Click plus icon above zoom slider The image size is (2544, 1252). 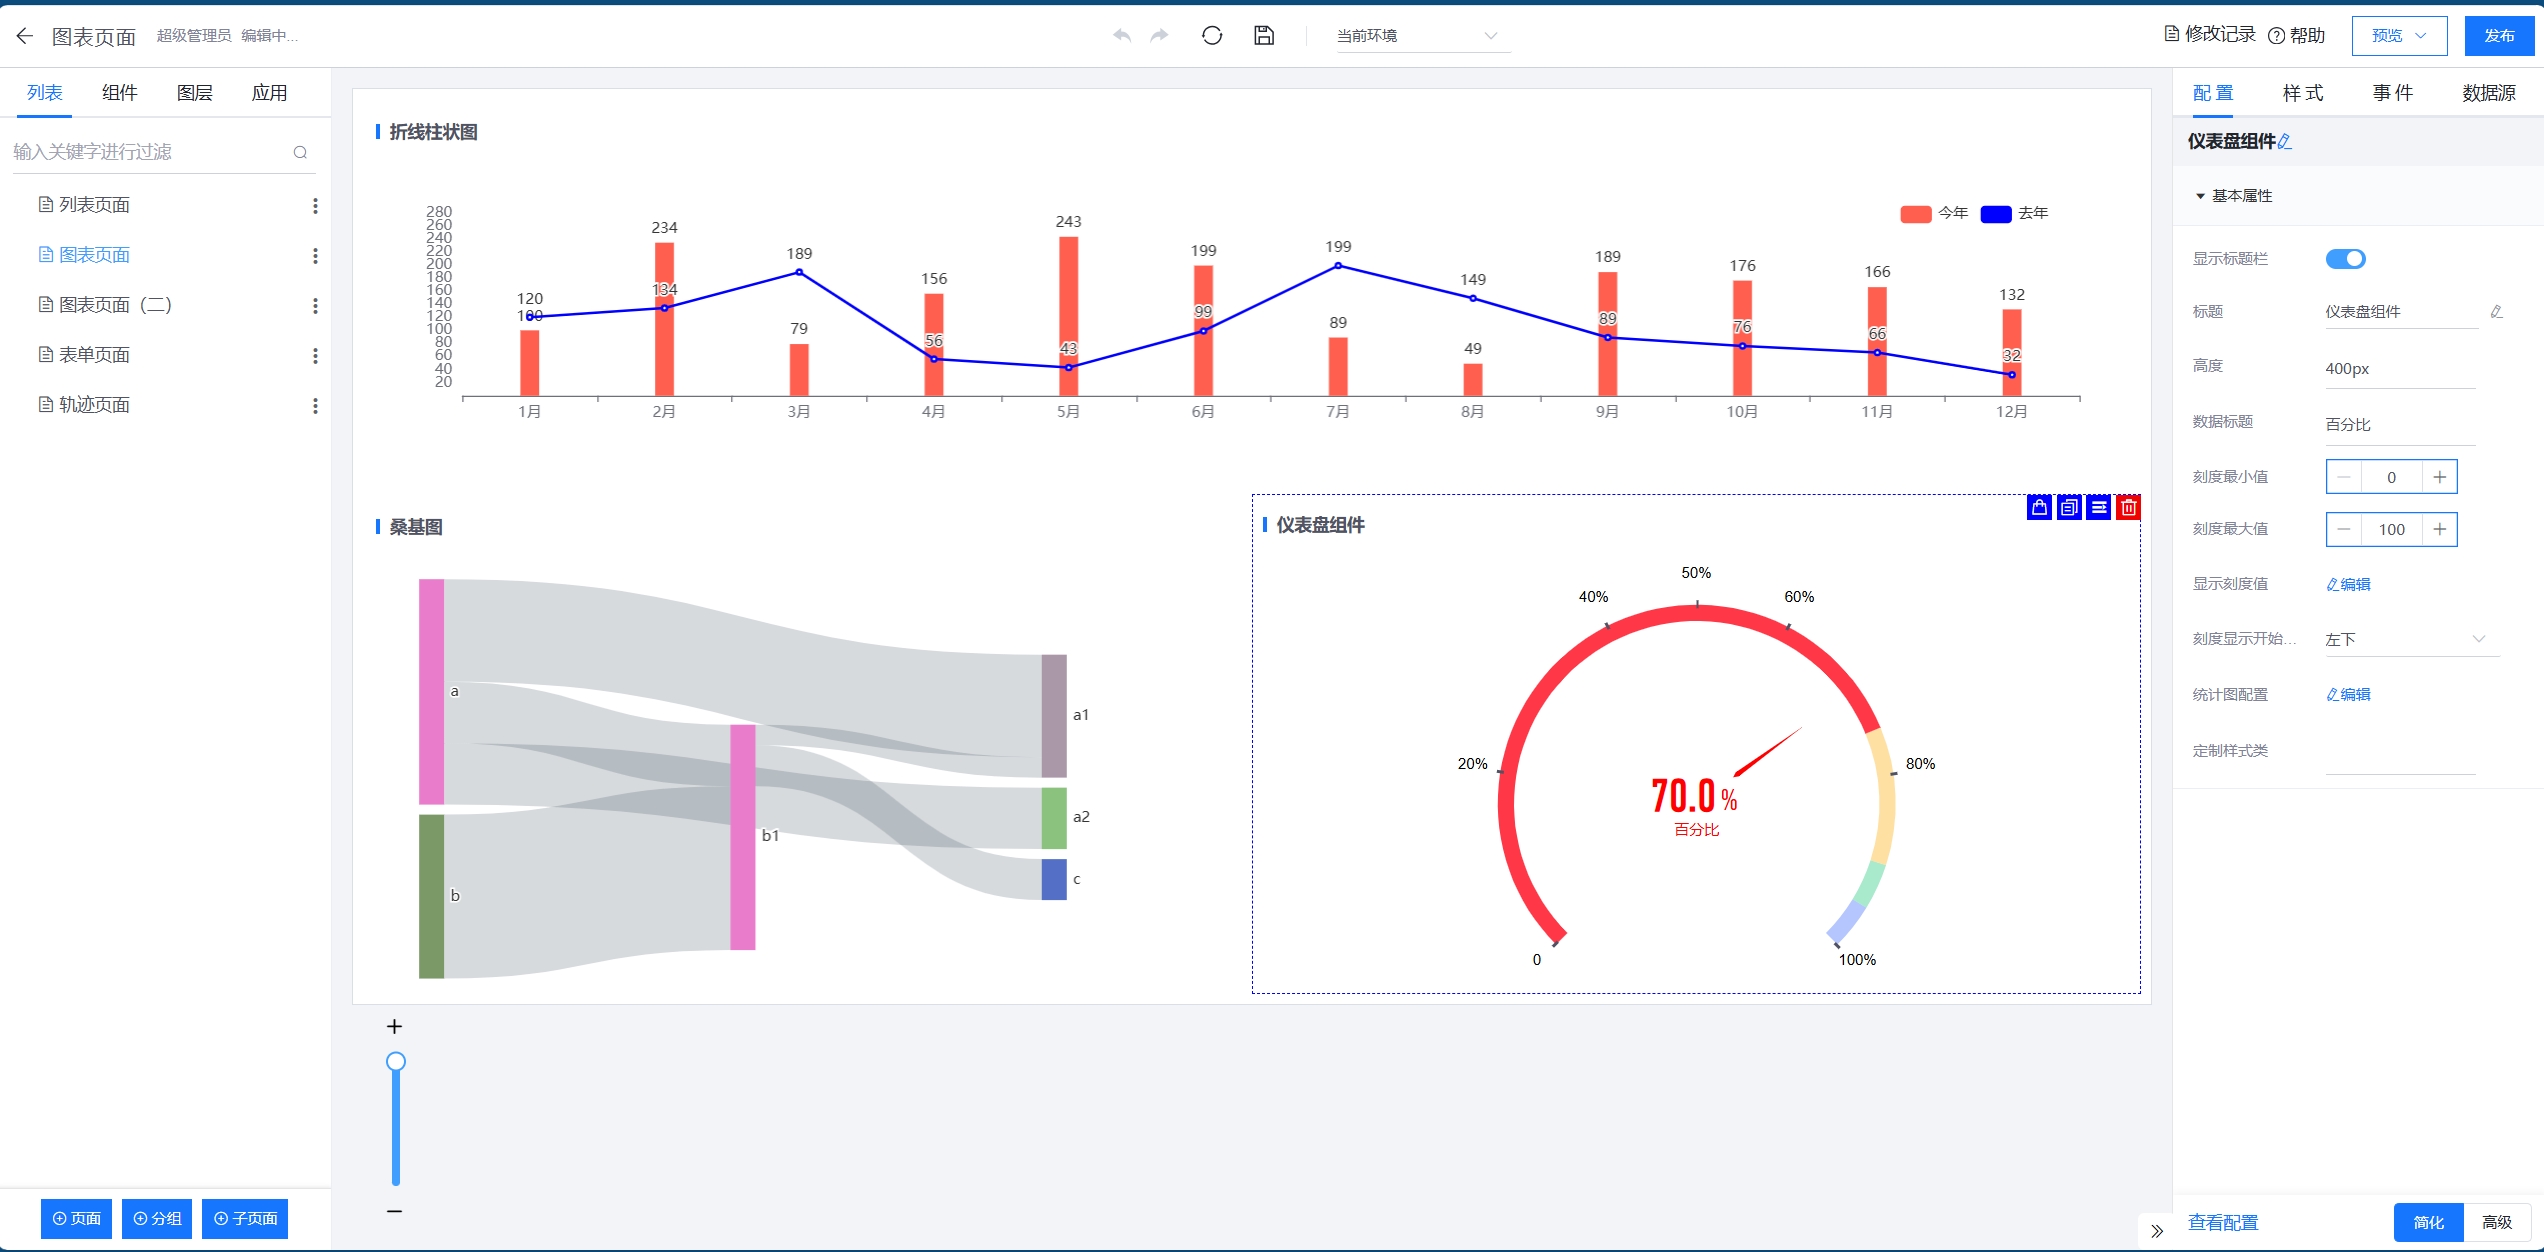click(395, 1027)
